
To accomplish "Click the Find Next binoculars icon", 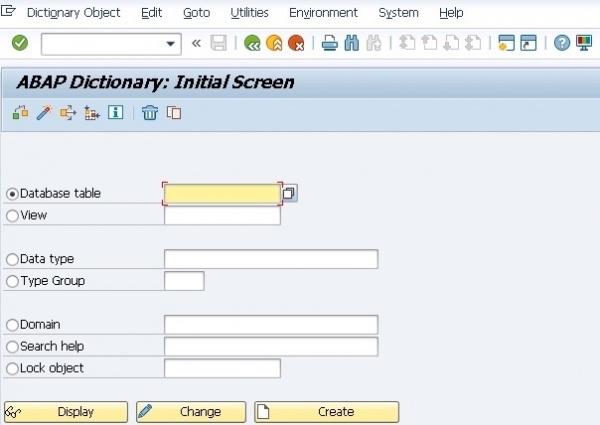I will [374, 43].
